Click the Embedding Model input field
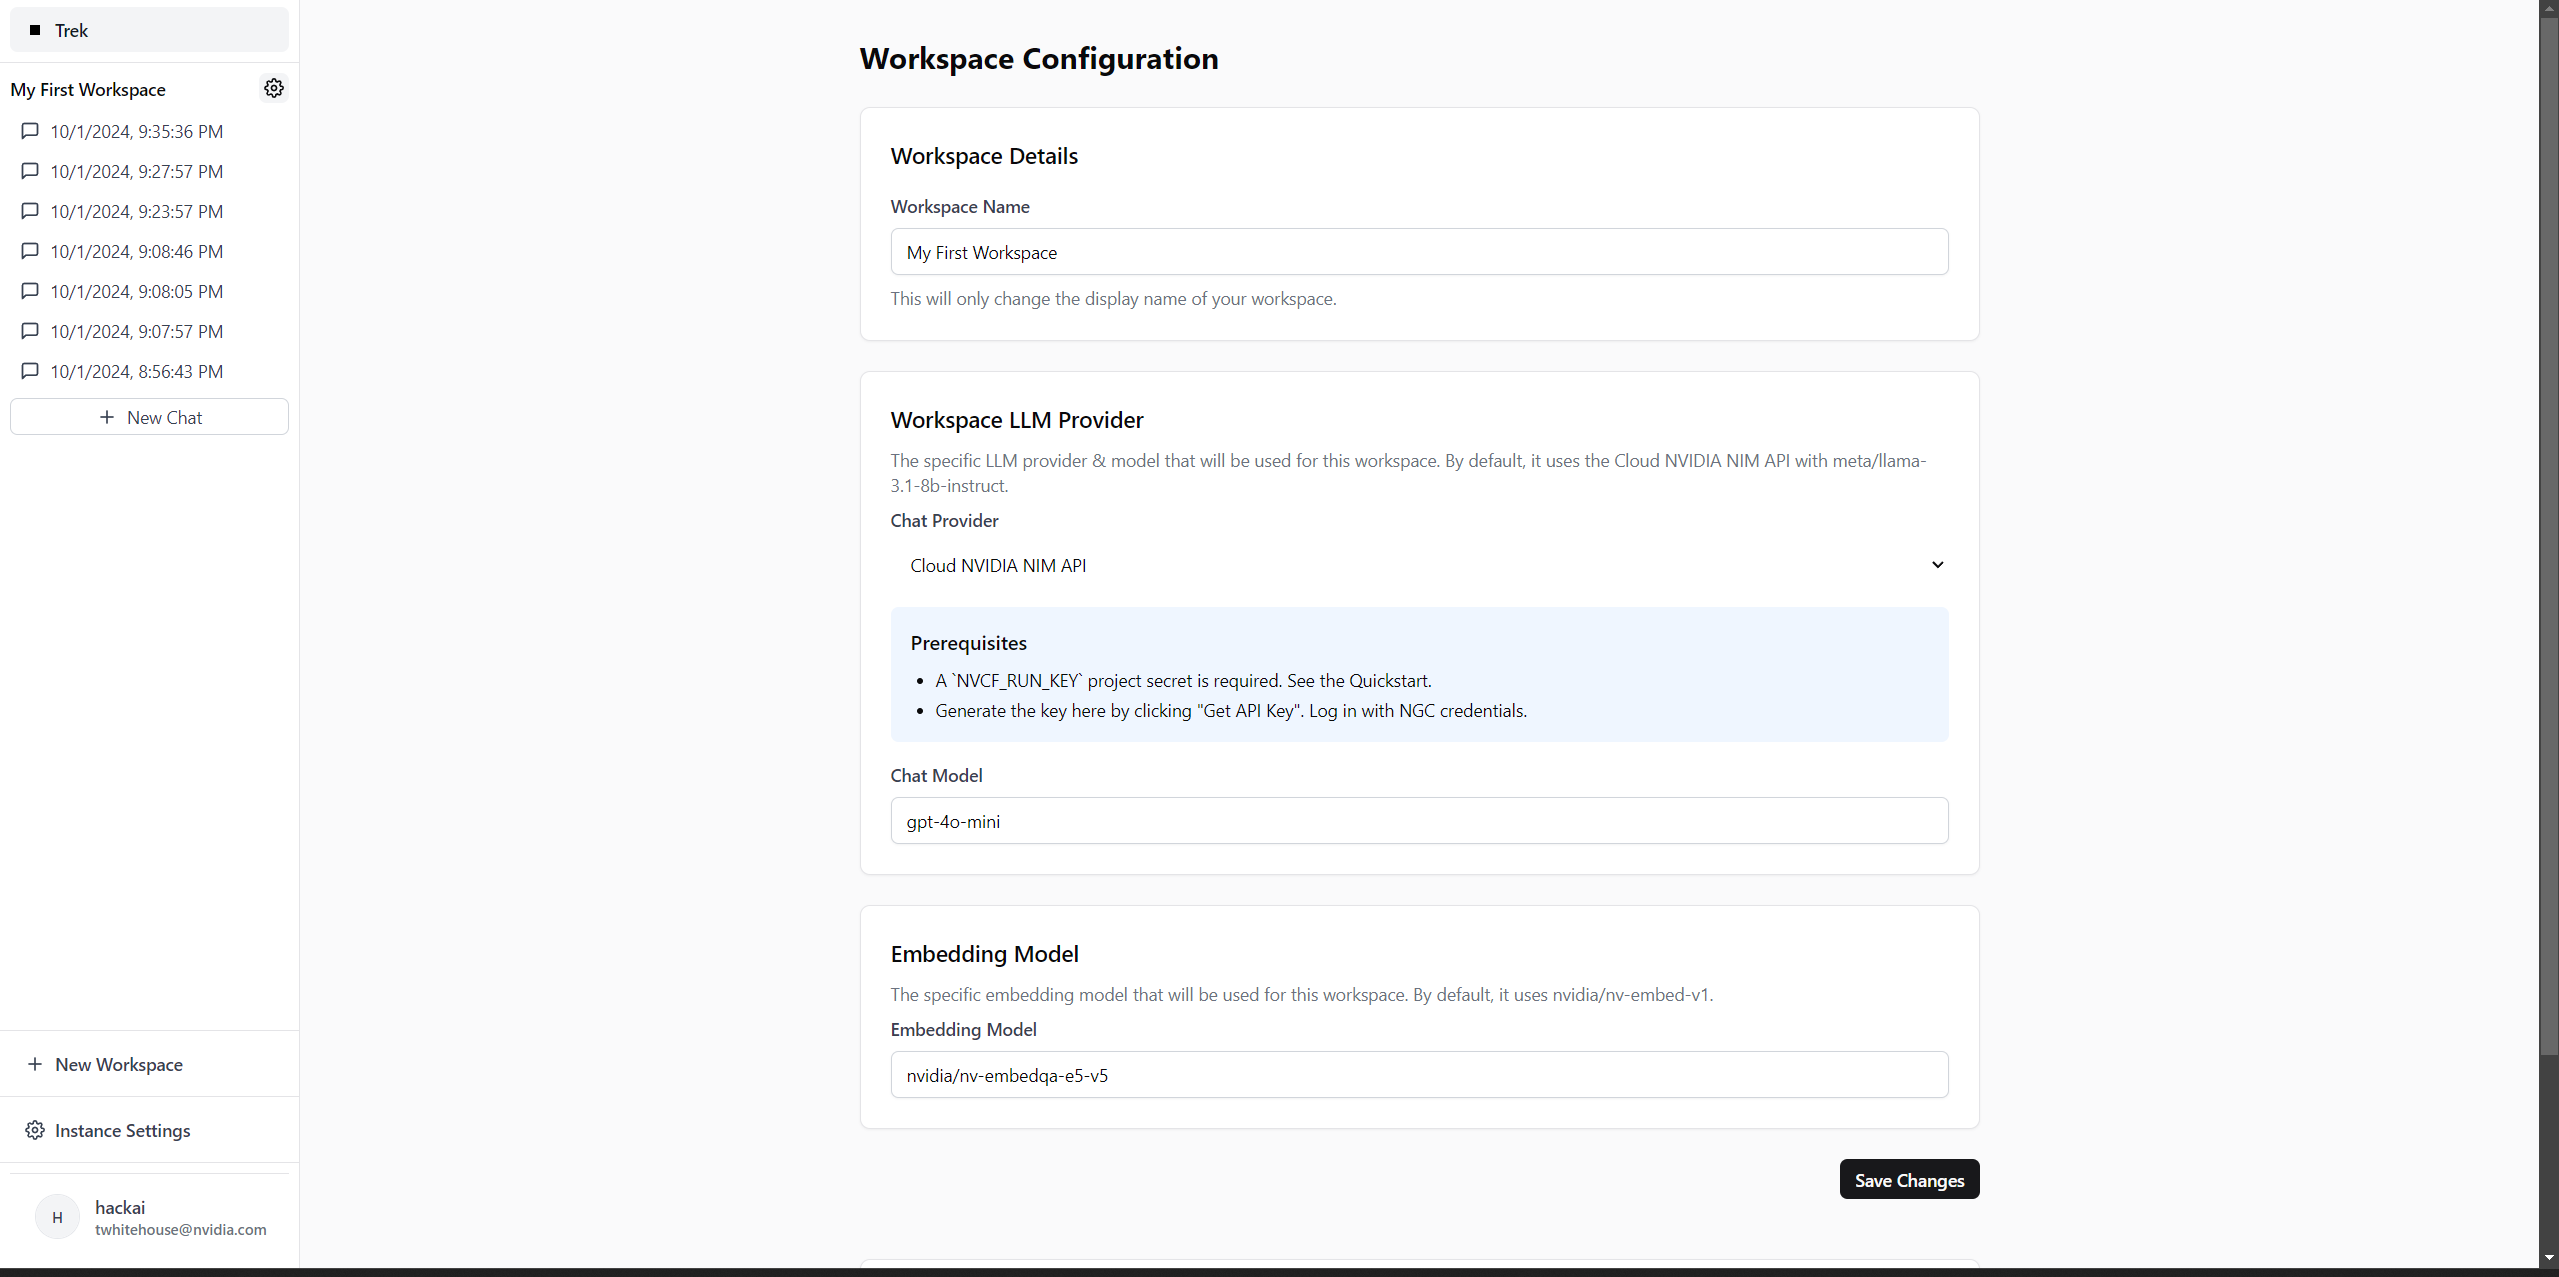2559x1277 pixels. [1418, 1075]
